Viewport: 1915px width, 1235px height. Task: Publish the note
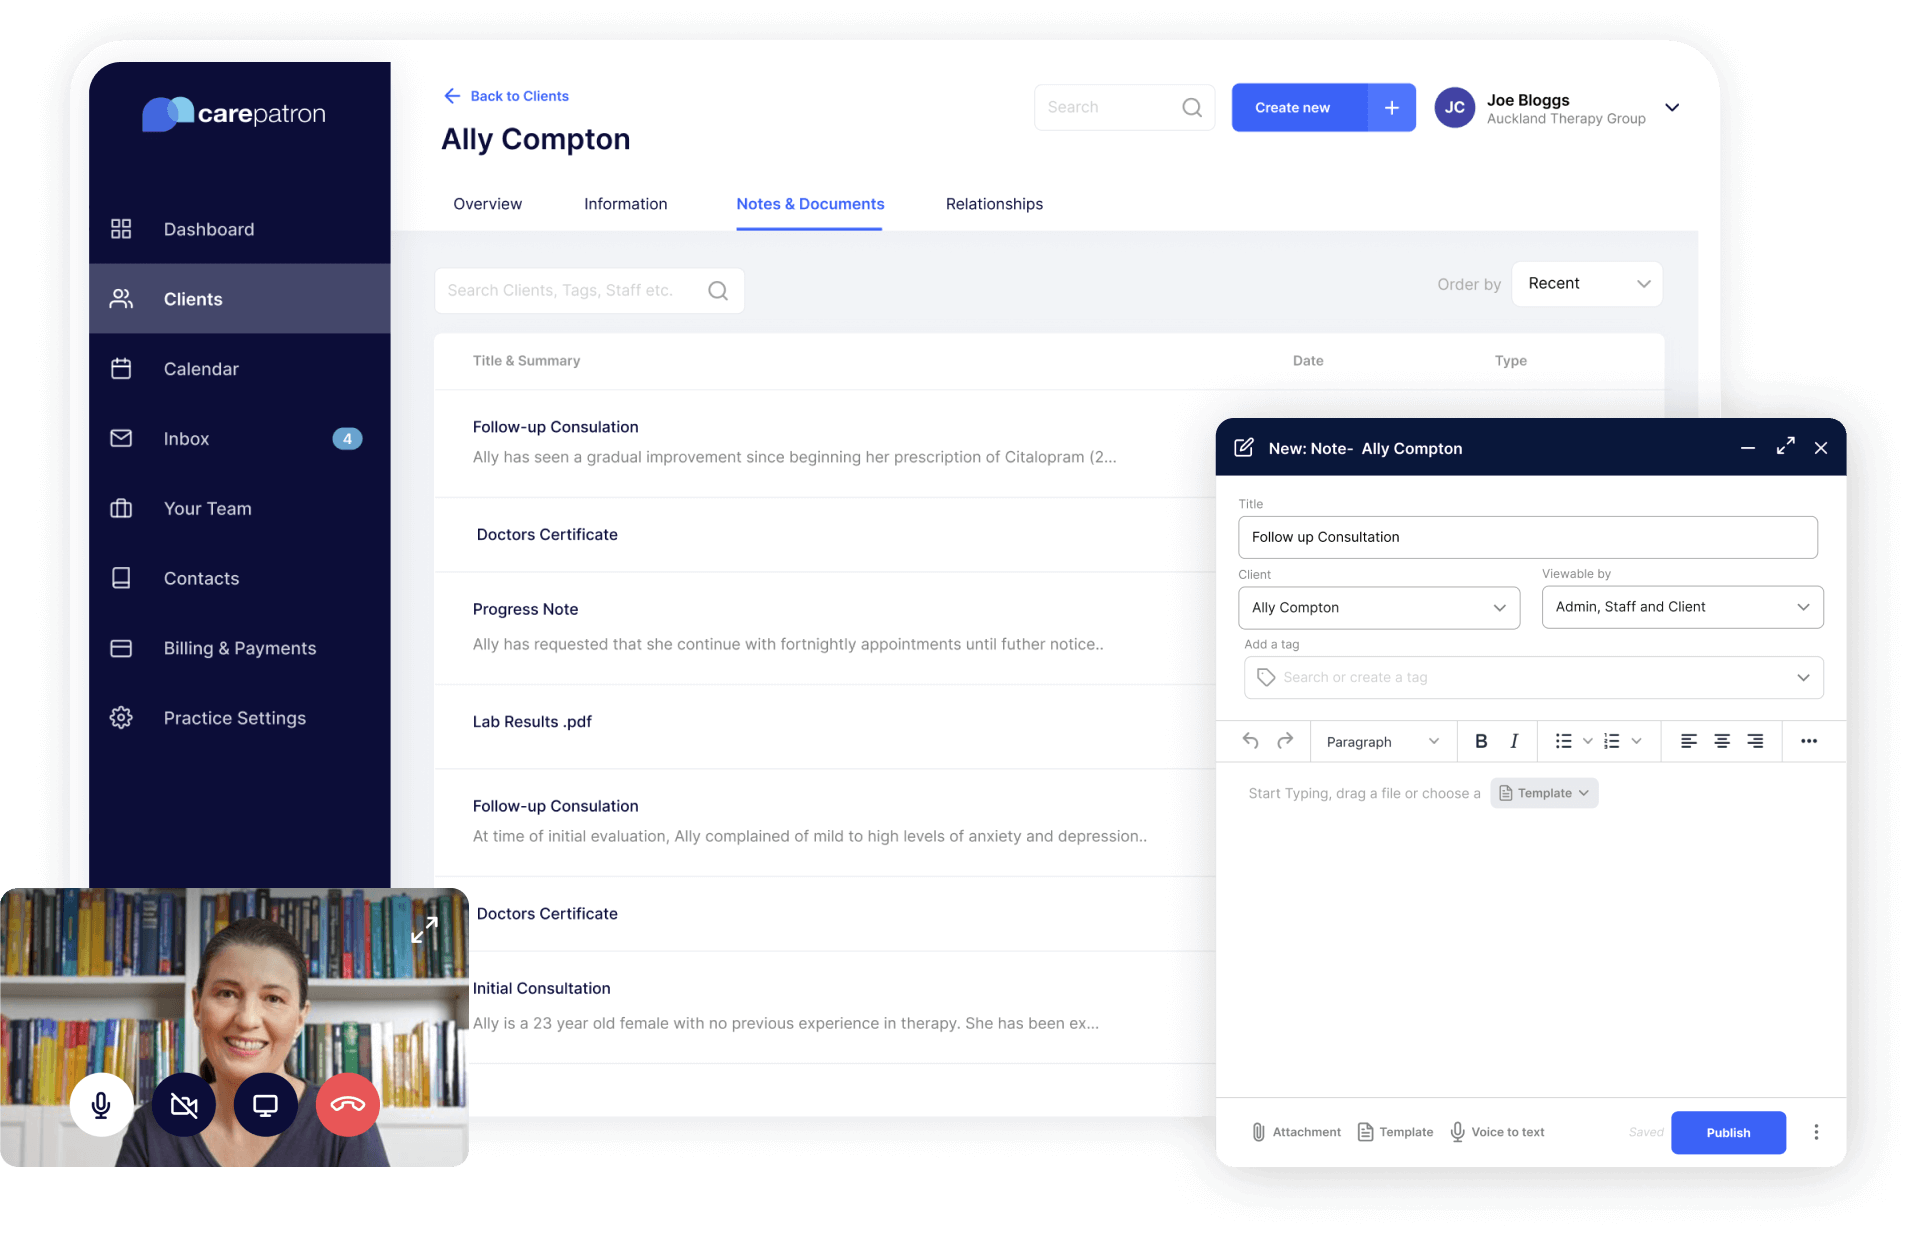(1728, 1132)
